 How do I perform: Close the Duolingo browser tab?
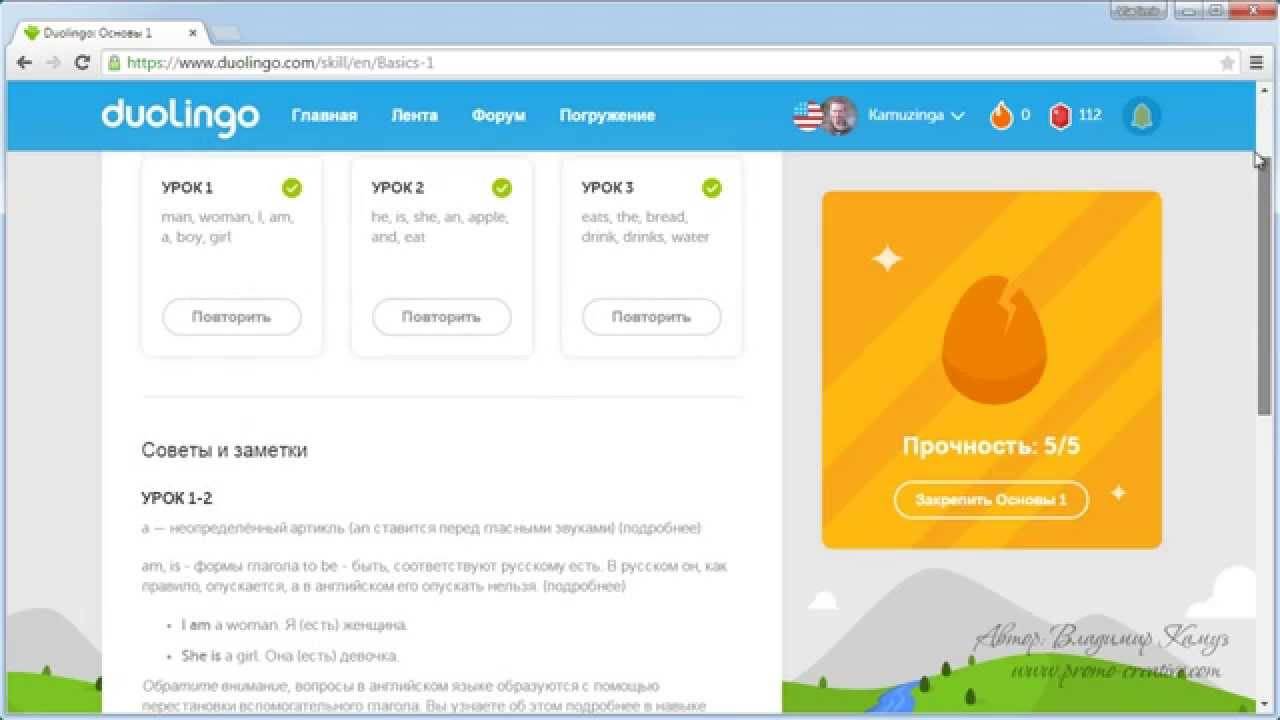pos(192,33)
